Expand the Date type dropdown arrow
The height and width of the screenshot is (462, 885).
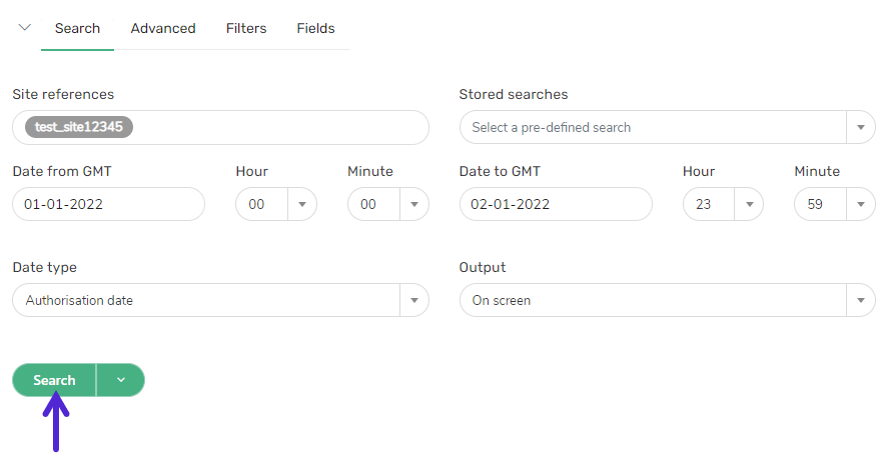tap(414, 300)
